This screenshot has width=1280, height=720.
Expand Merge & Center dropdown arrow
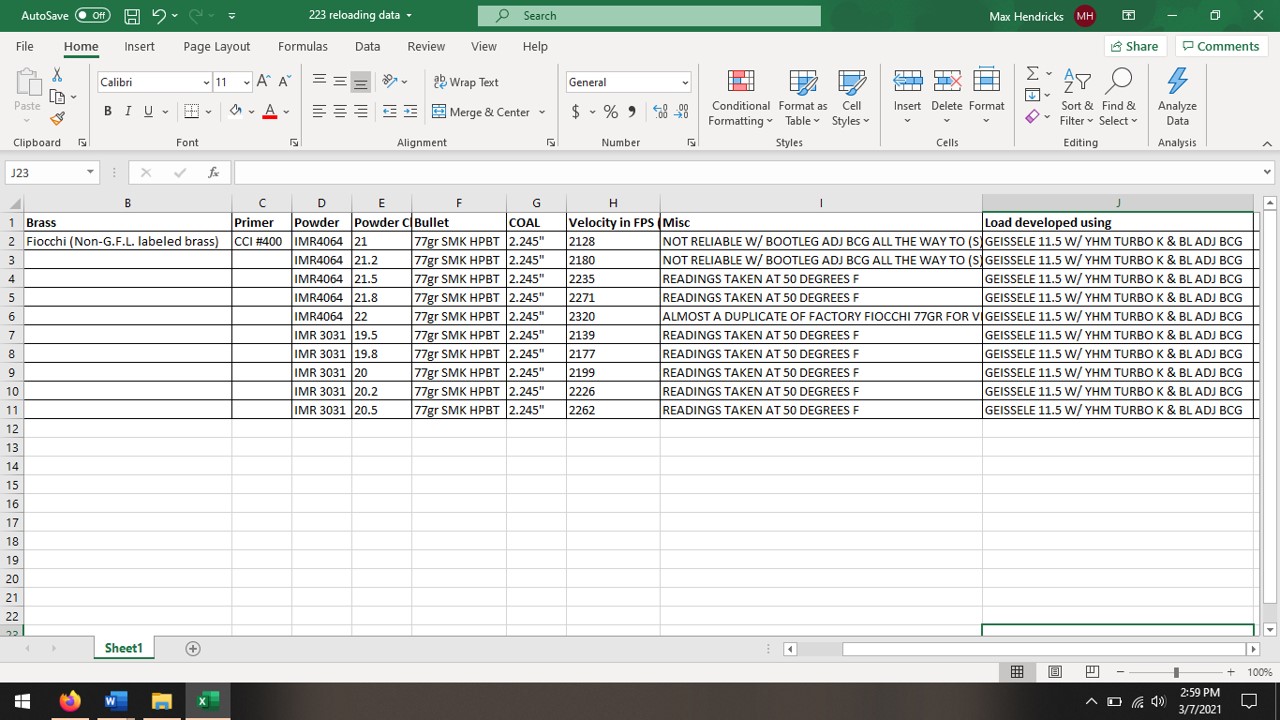point(542,112)
